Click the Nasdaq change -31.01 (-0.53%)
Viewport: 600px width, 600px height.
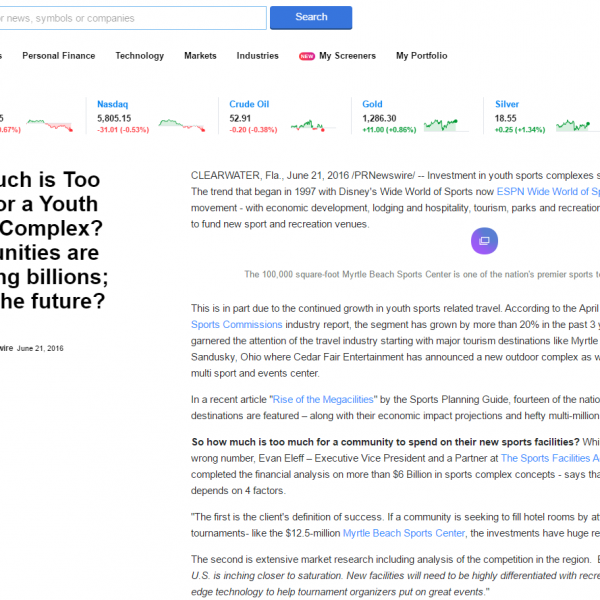pyautogui.click(x=123, y=130)
